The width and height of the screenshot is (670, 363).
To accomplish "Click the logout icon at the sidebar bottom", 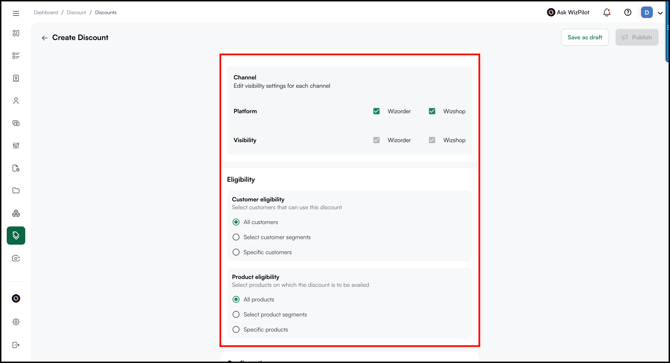I will 16,345.
